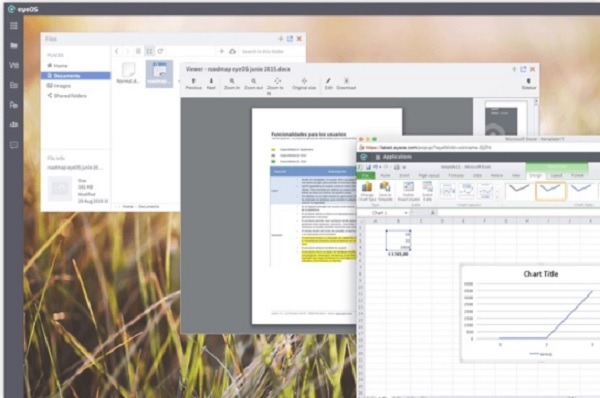Switch Files window to grid view
The image size is (600, 398).
149,51
